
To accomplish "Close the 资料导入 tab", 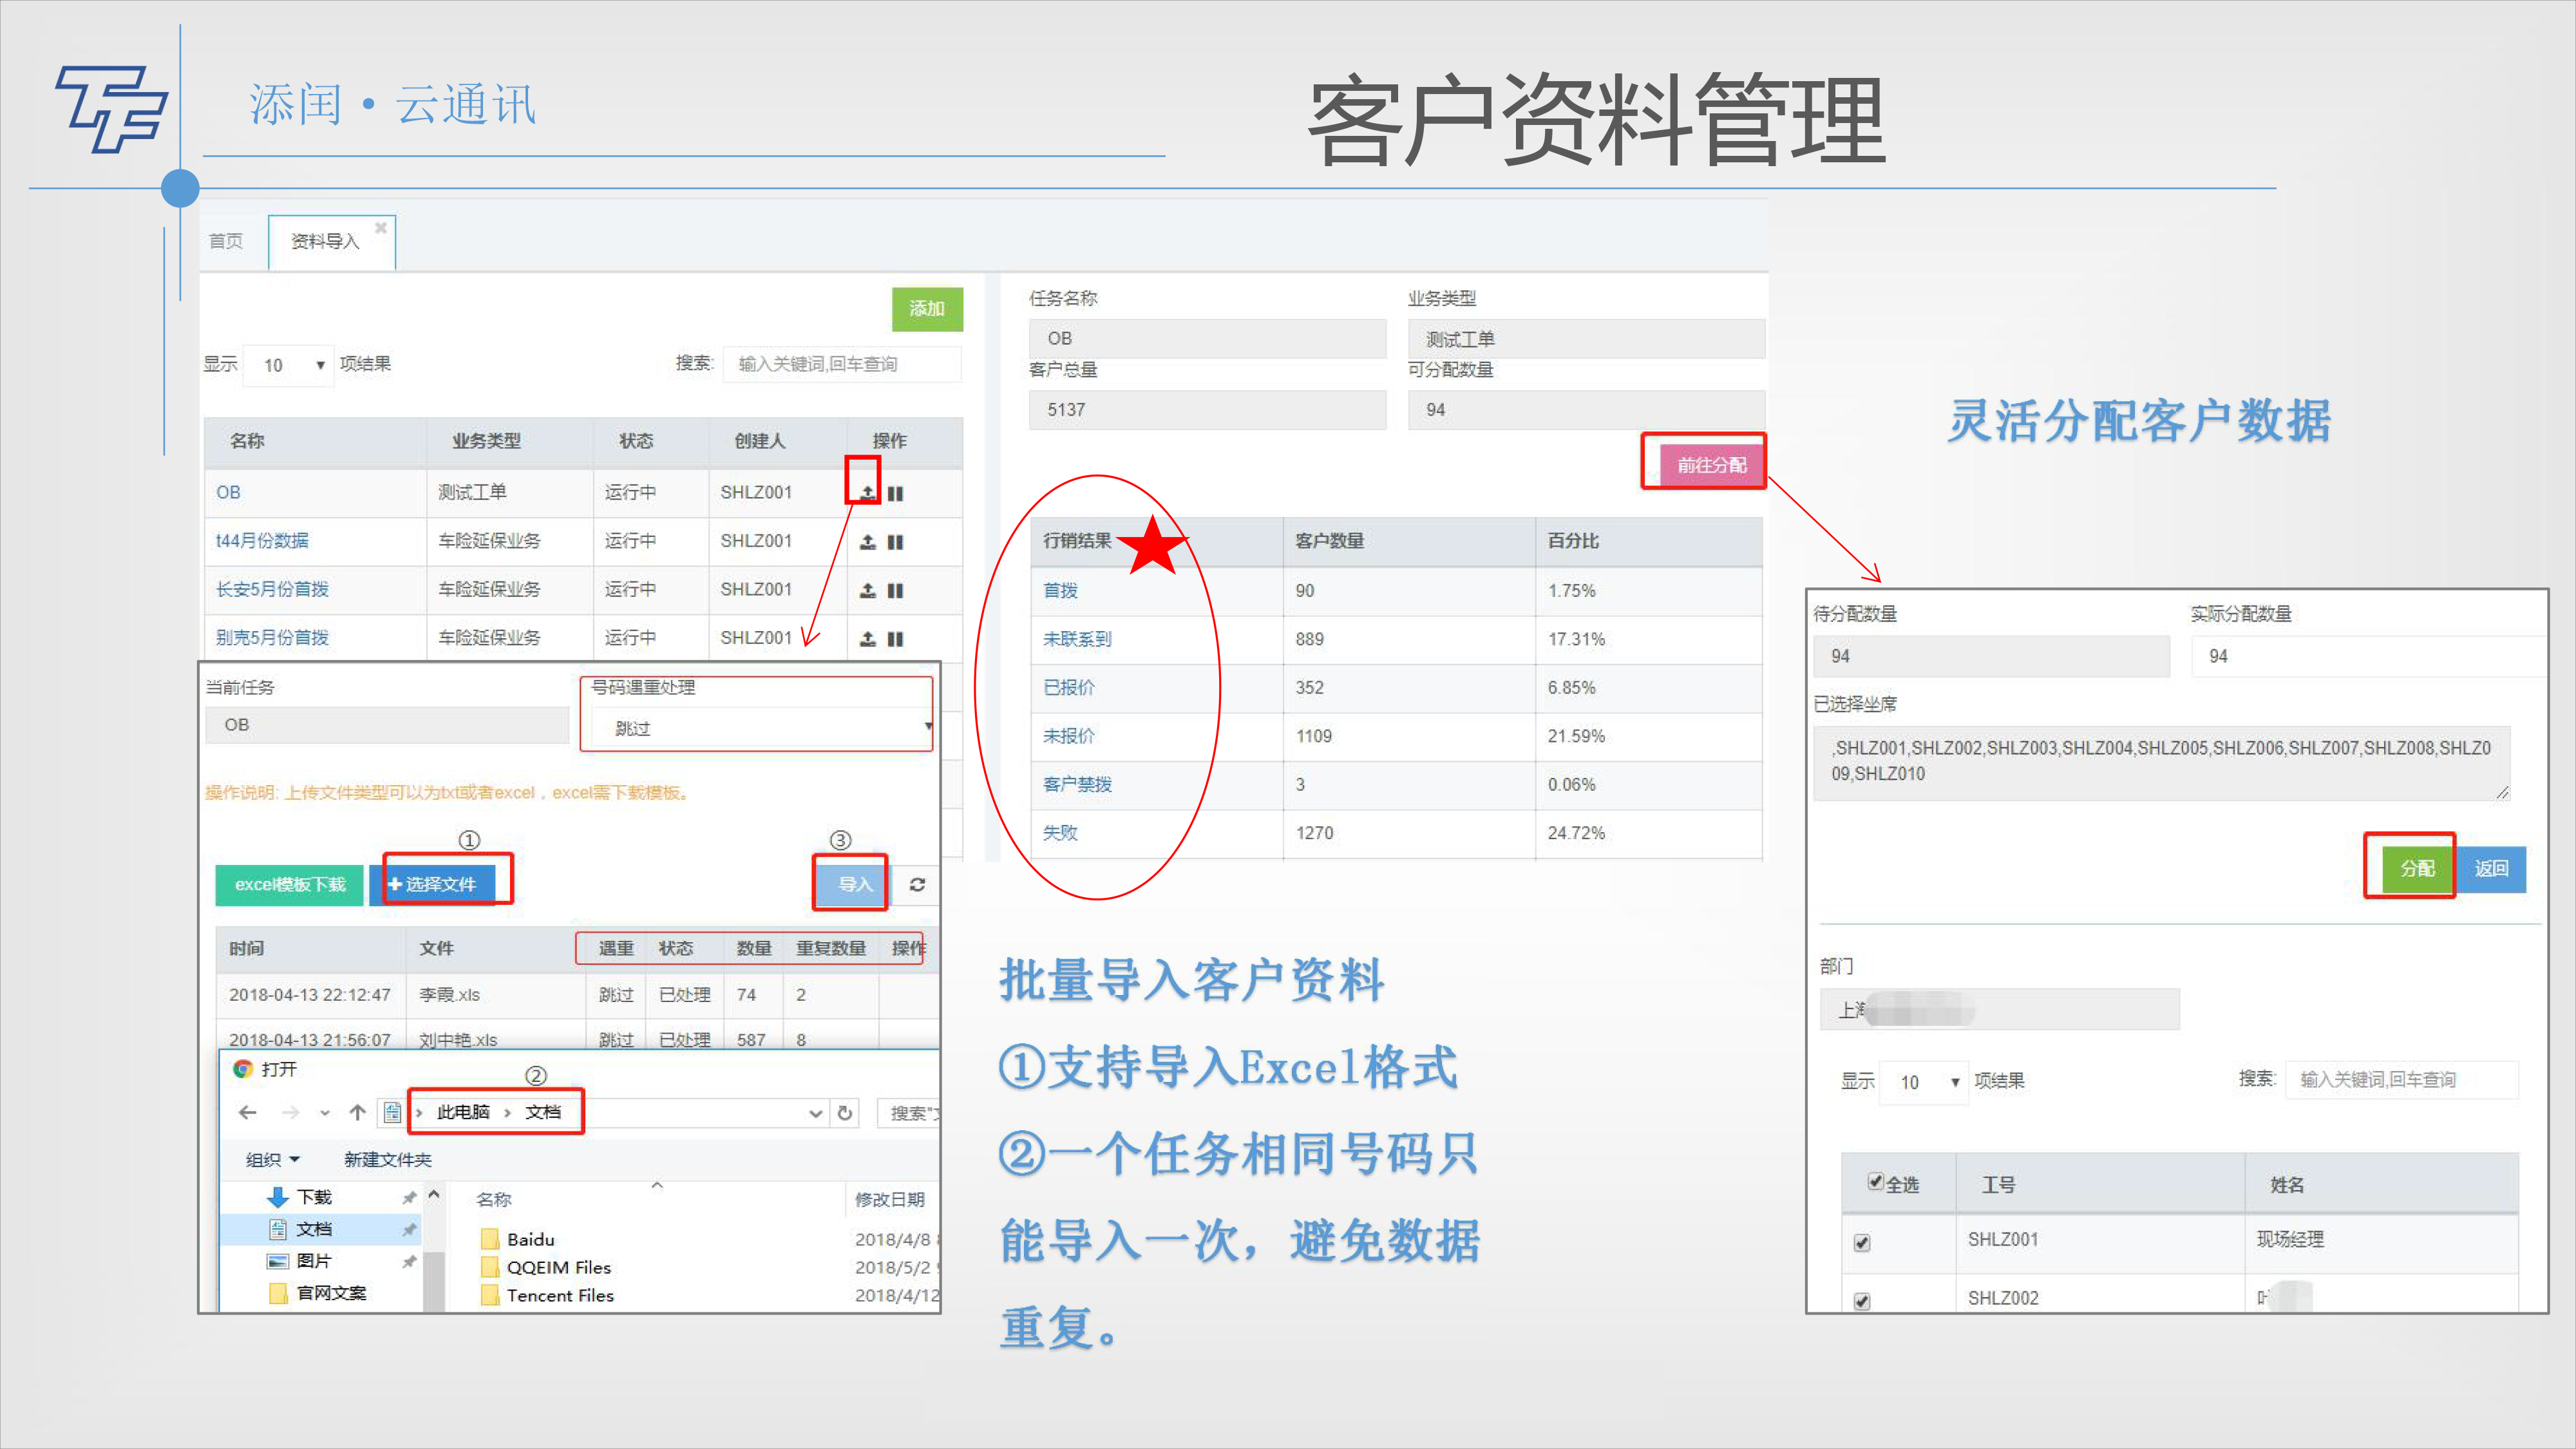I will pos(381,228).
